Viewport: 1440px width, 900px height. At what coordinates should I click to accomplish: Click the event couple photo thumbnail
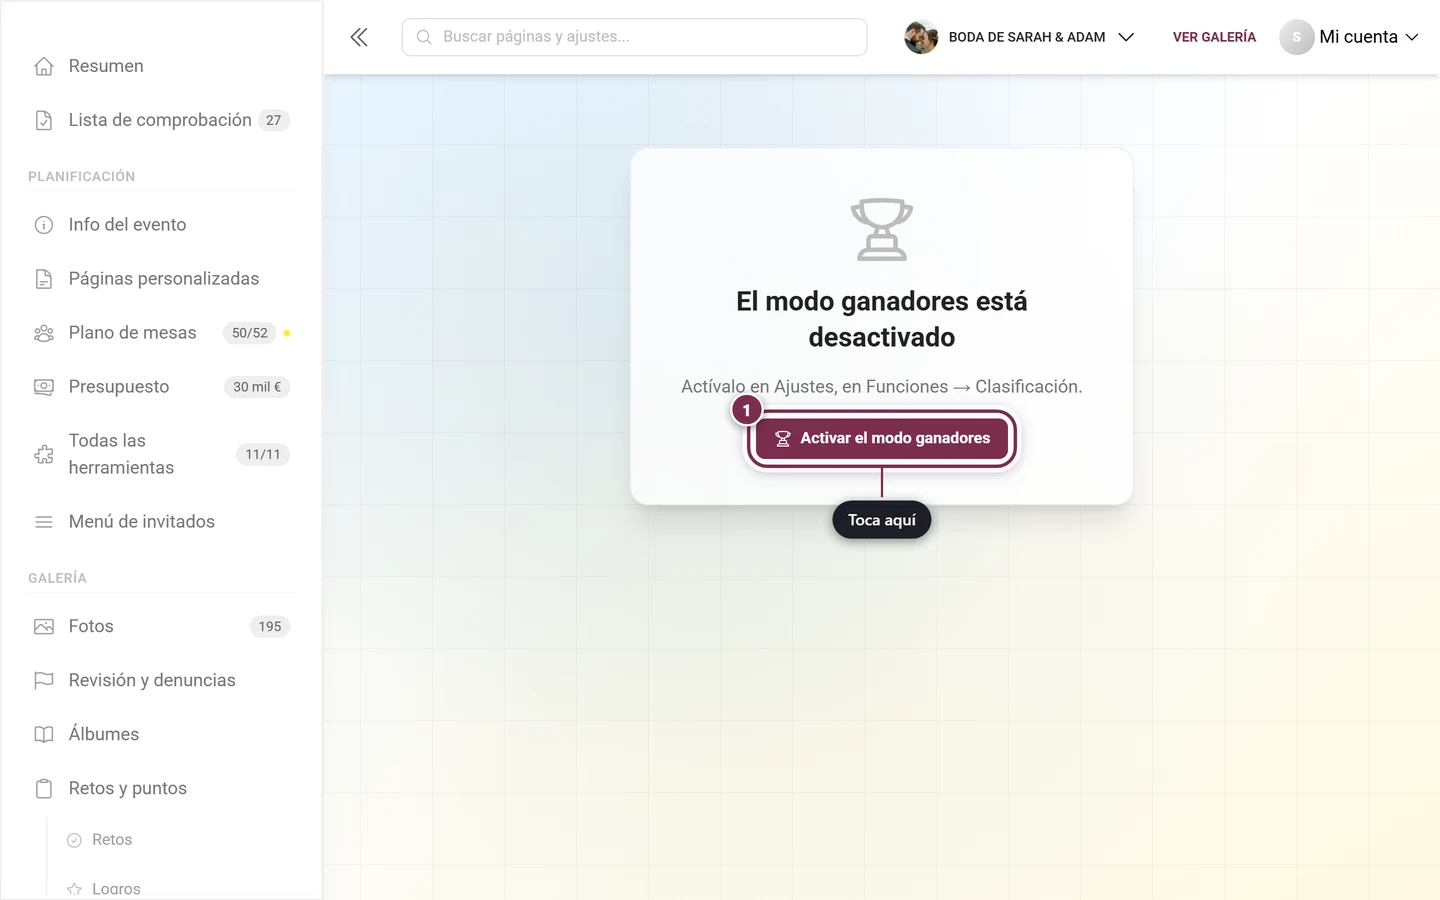pos(921,37)
